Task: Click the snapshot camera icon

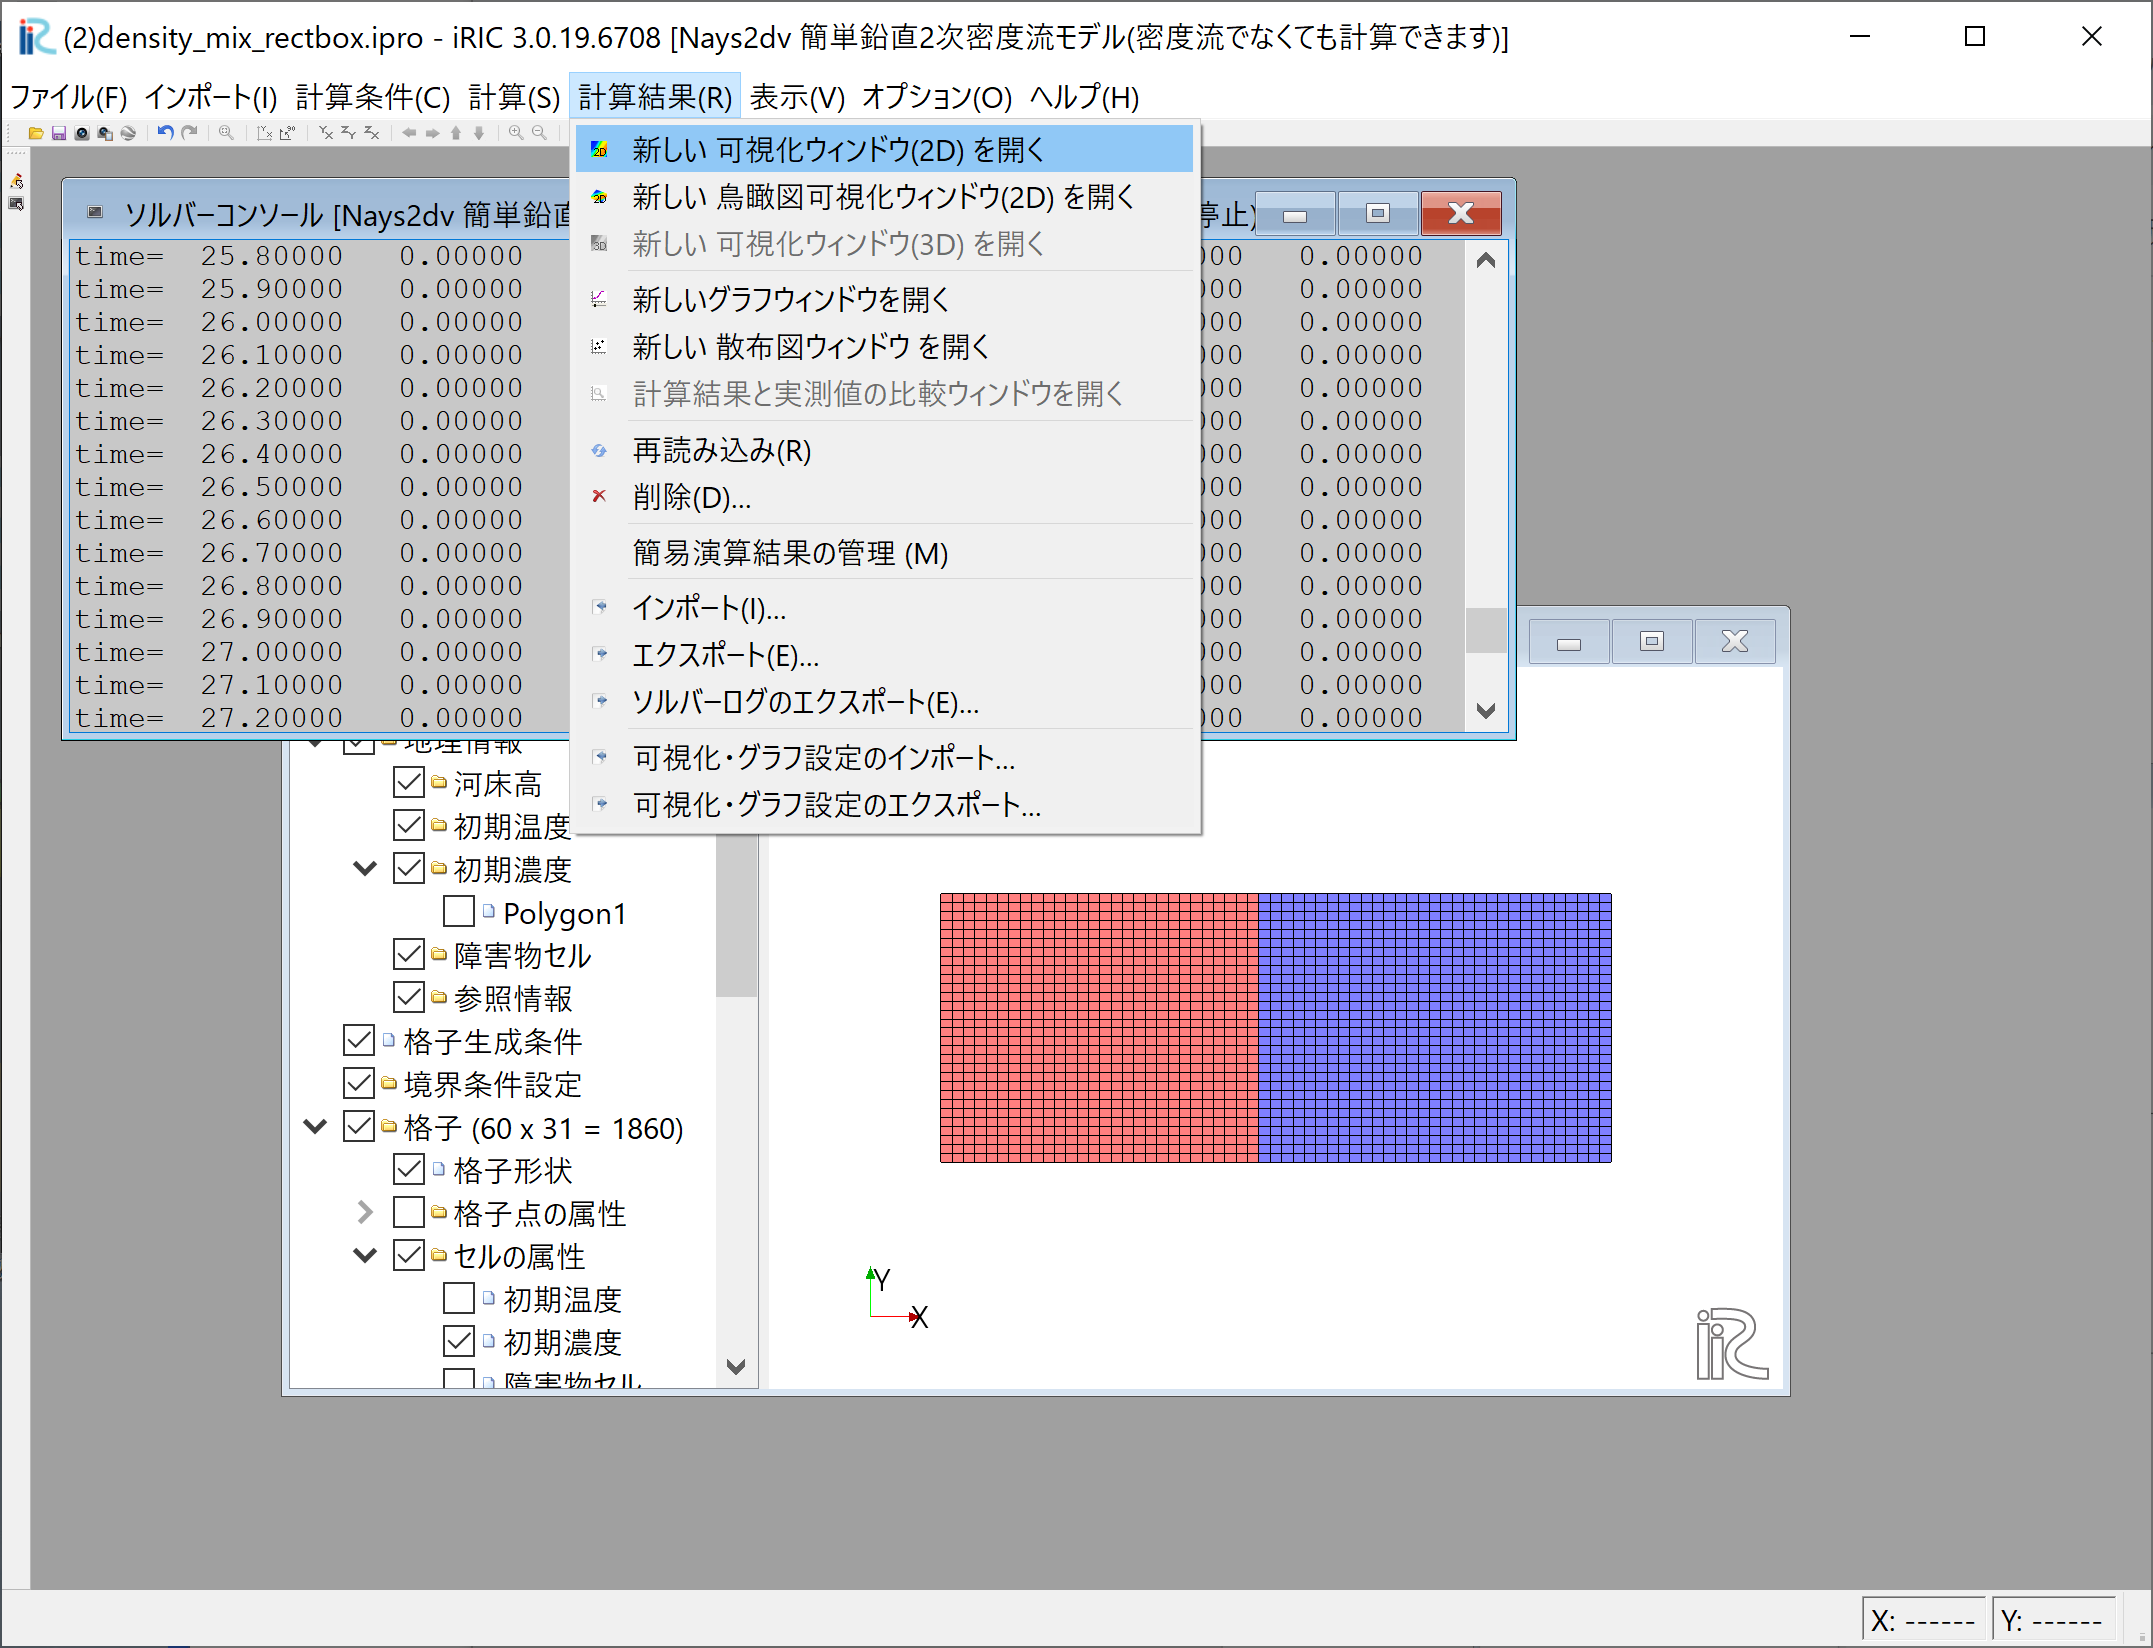Action: 82,133
